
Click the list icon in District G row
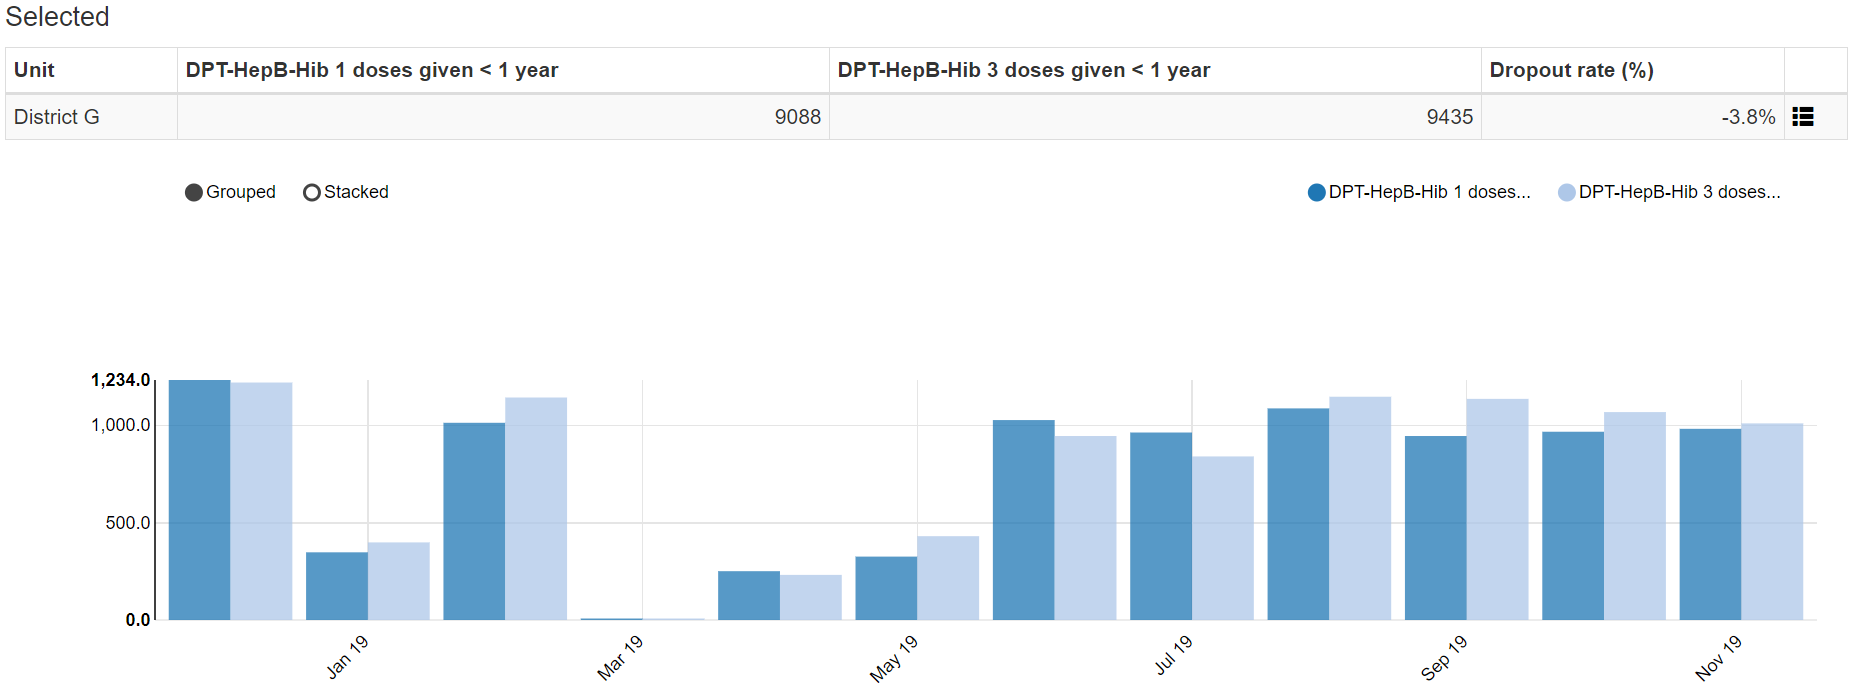tap(1803, 117)
